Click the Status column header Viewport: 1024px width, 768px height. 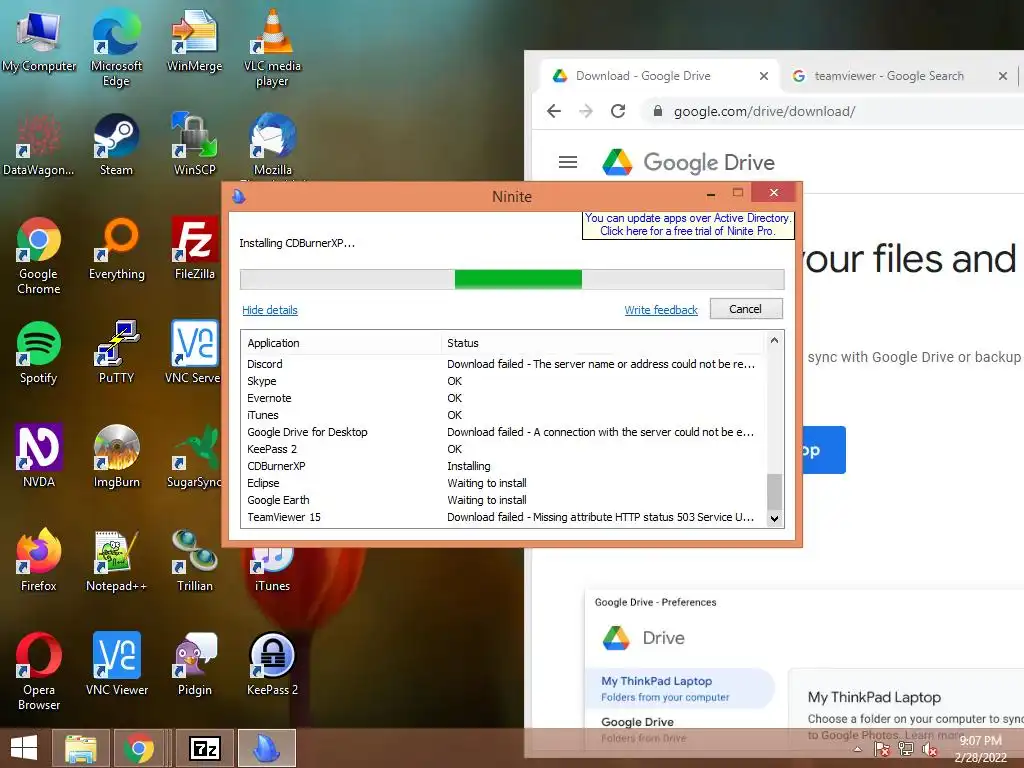click(x=602, y=343)
